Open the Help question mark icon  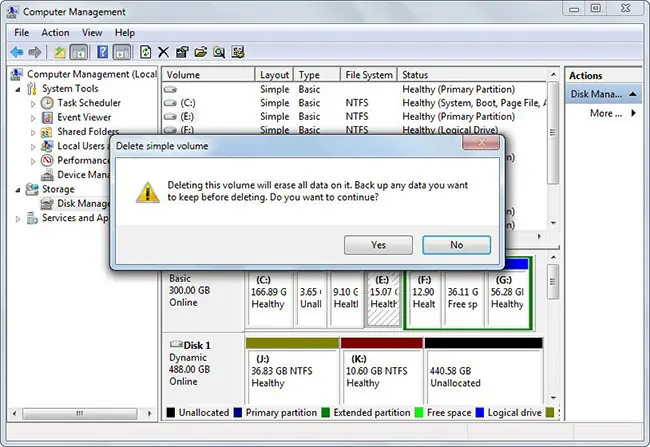102,52
